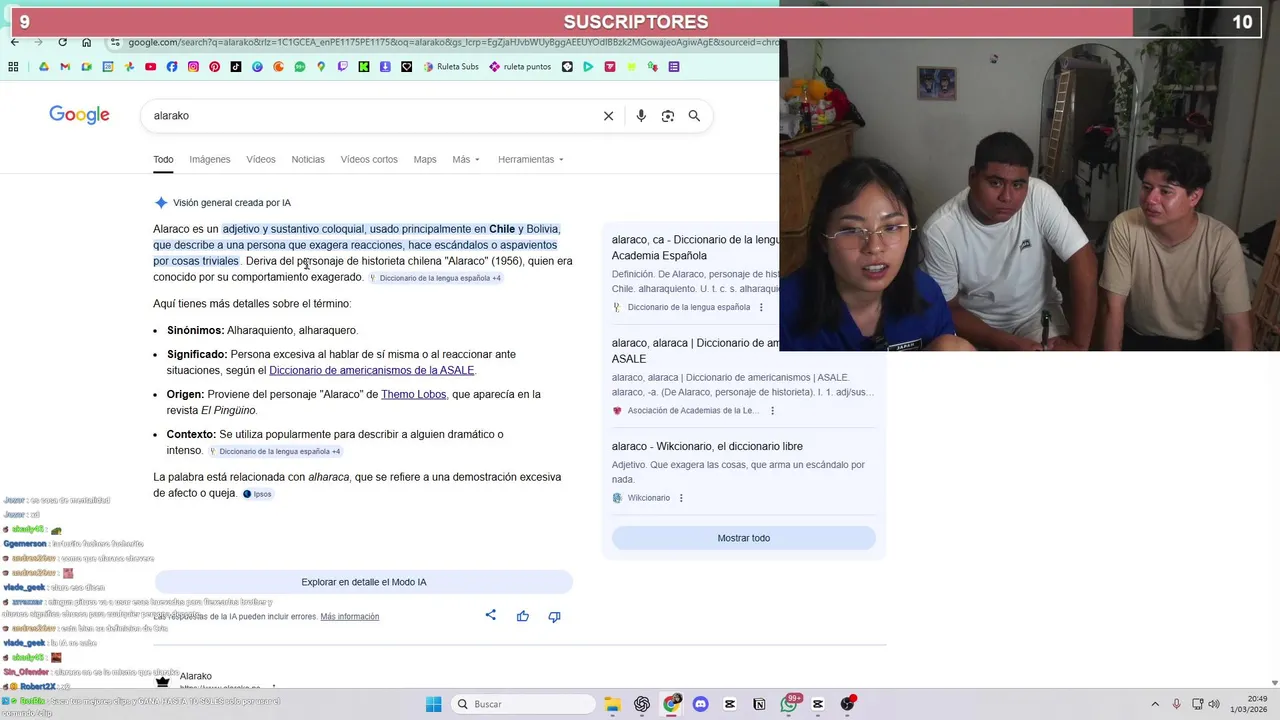Start voice search with the microphone icon
Viewport: 1280px width, 720px height.
point(641,116)
